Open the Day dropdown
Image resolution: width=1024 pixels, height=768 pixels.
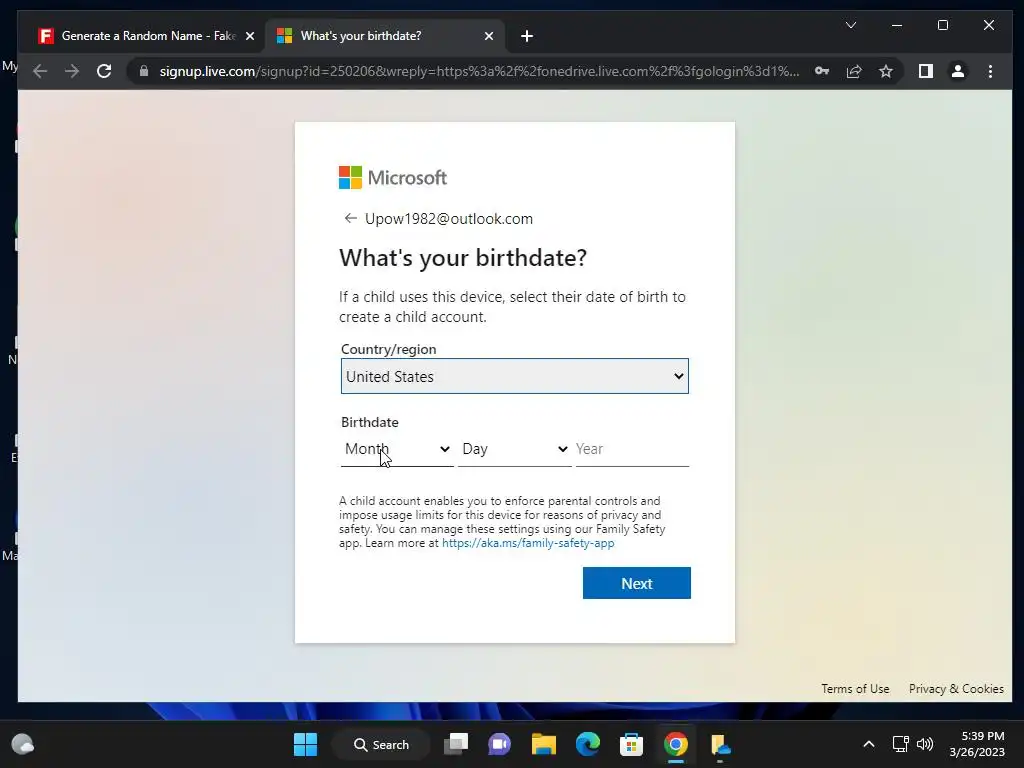pyautogui.click(x=515, y=449)
